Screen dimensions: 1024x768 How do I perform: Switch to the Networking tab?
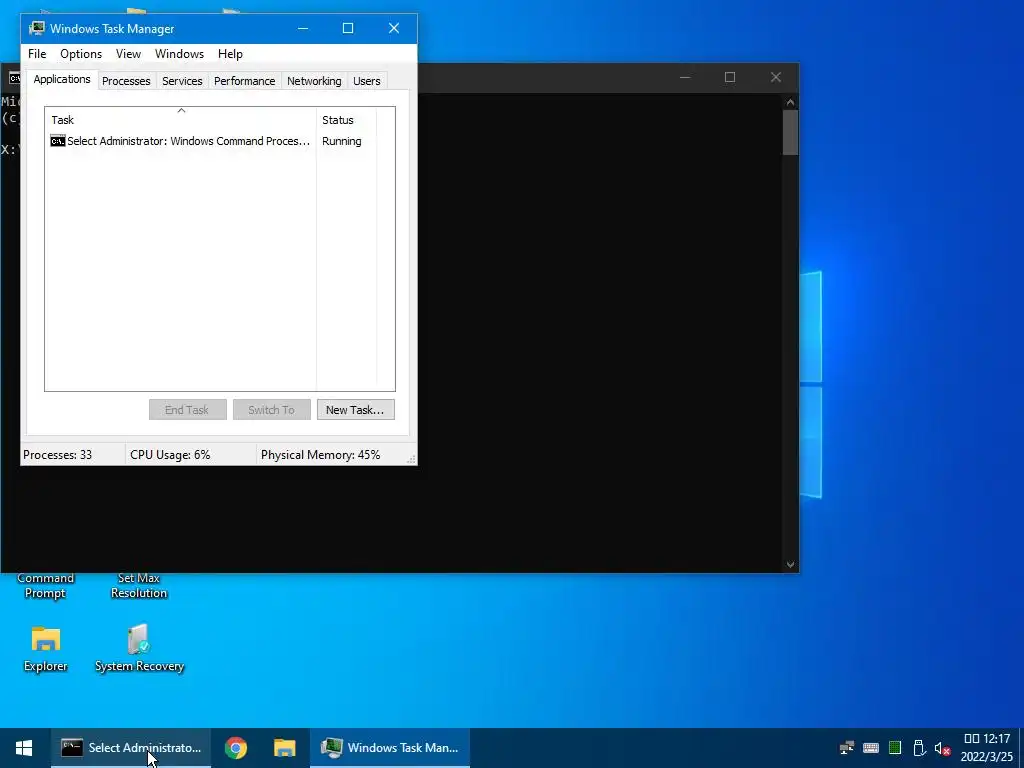pos(314,81)
